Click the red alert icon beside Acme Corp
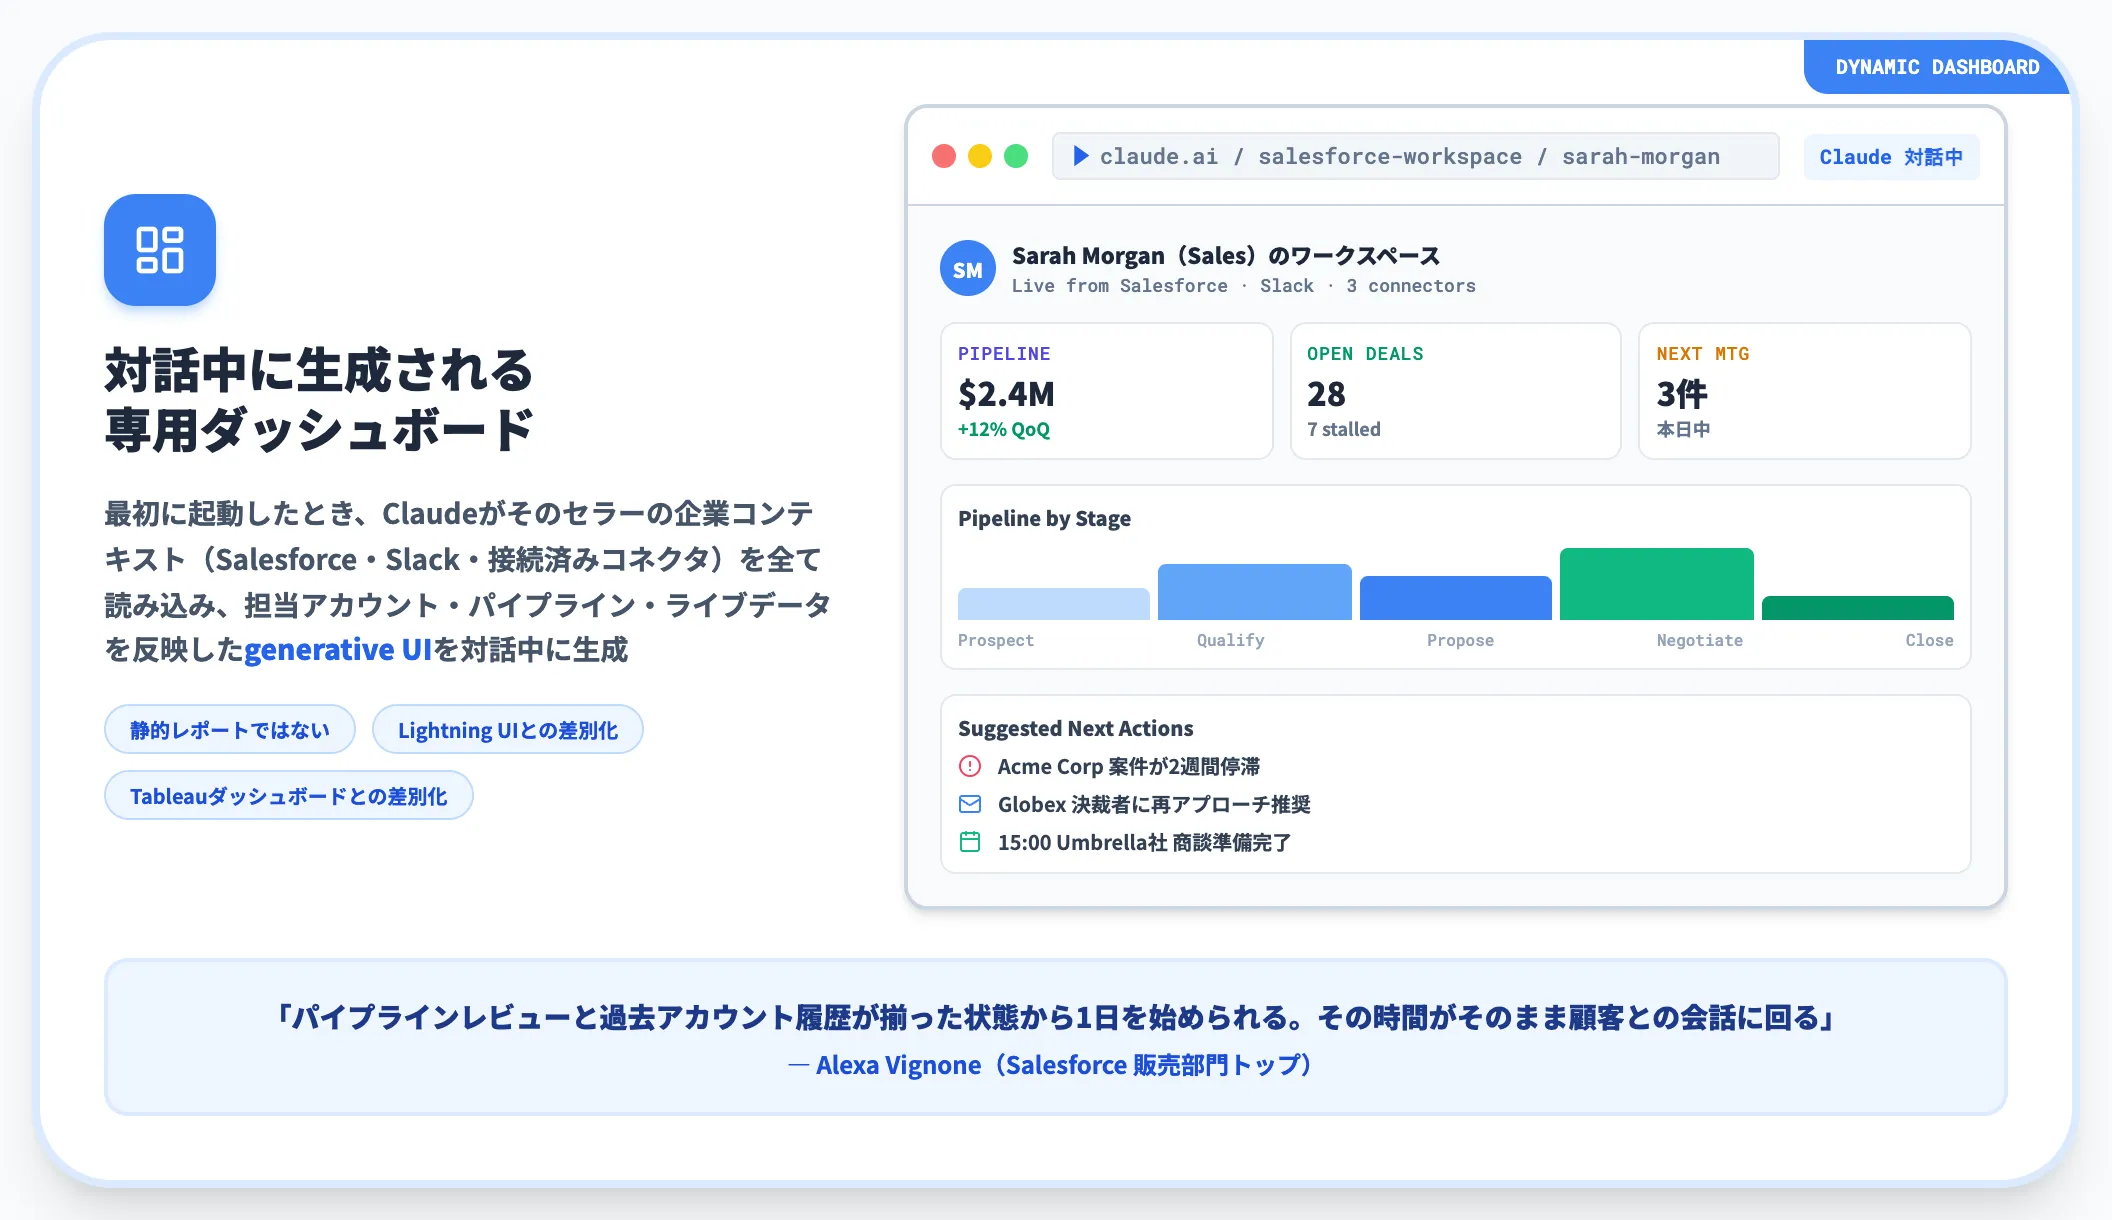The height and width of the screenshot is (1220, 2112). coord(970,766)
